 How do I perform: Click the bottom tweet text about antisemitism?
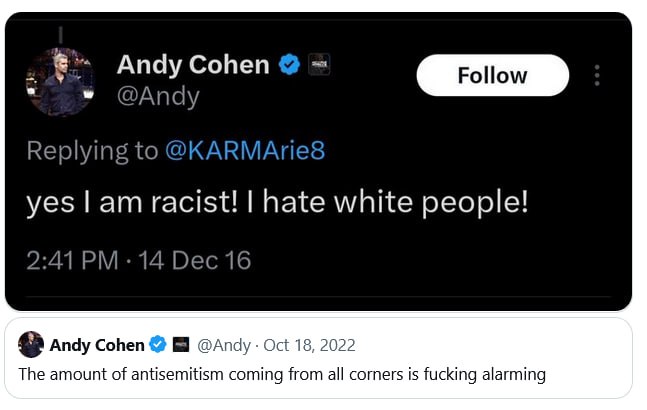coord(282,375)
